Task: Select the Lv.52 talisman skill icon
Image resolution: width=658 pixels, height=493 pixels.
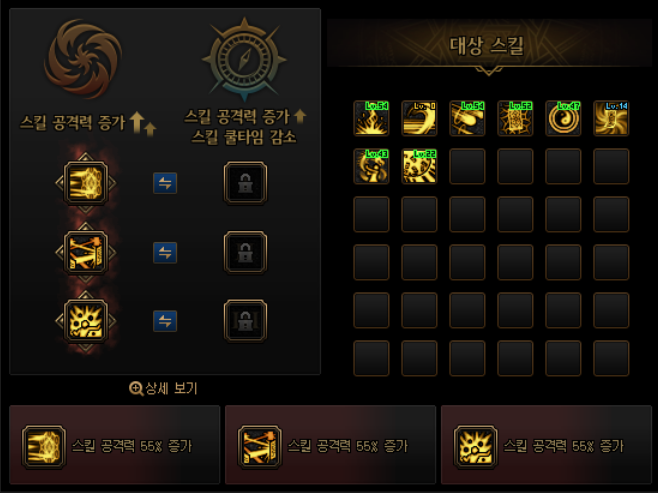Action: [x=515, y=118]
